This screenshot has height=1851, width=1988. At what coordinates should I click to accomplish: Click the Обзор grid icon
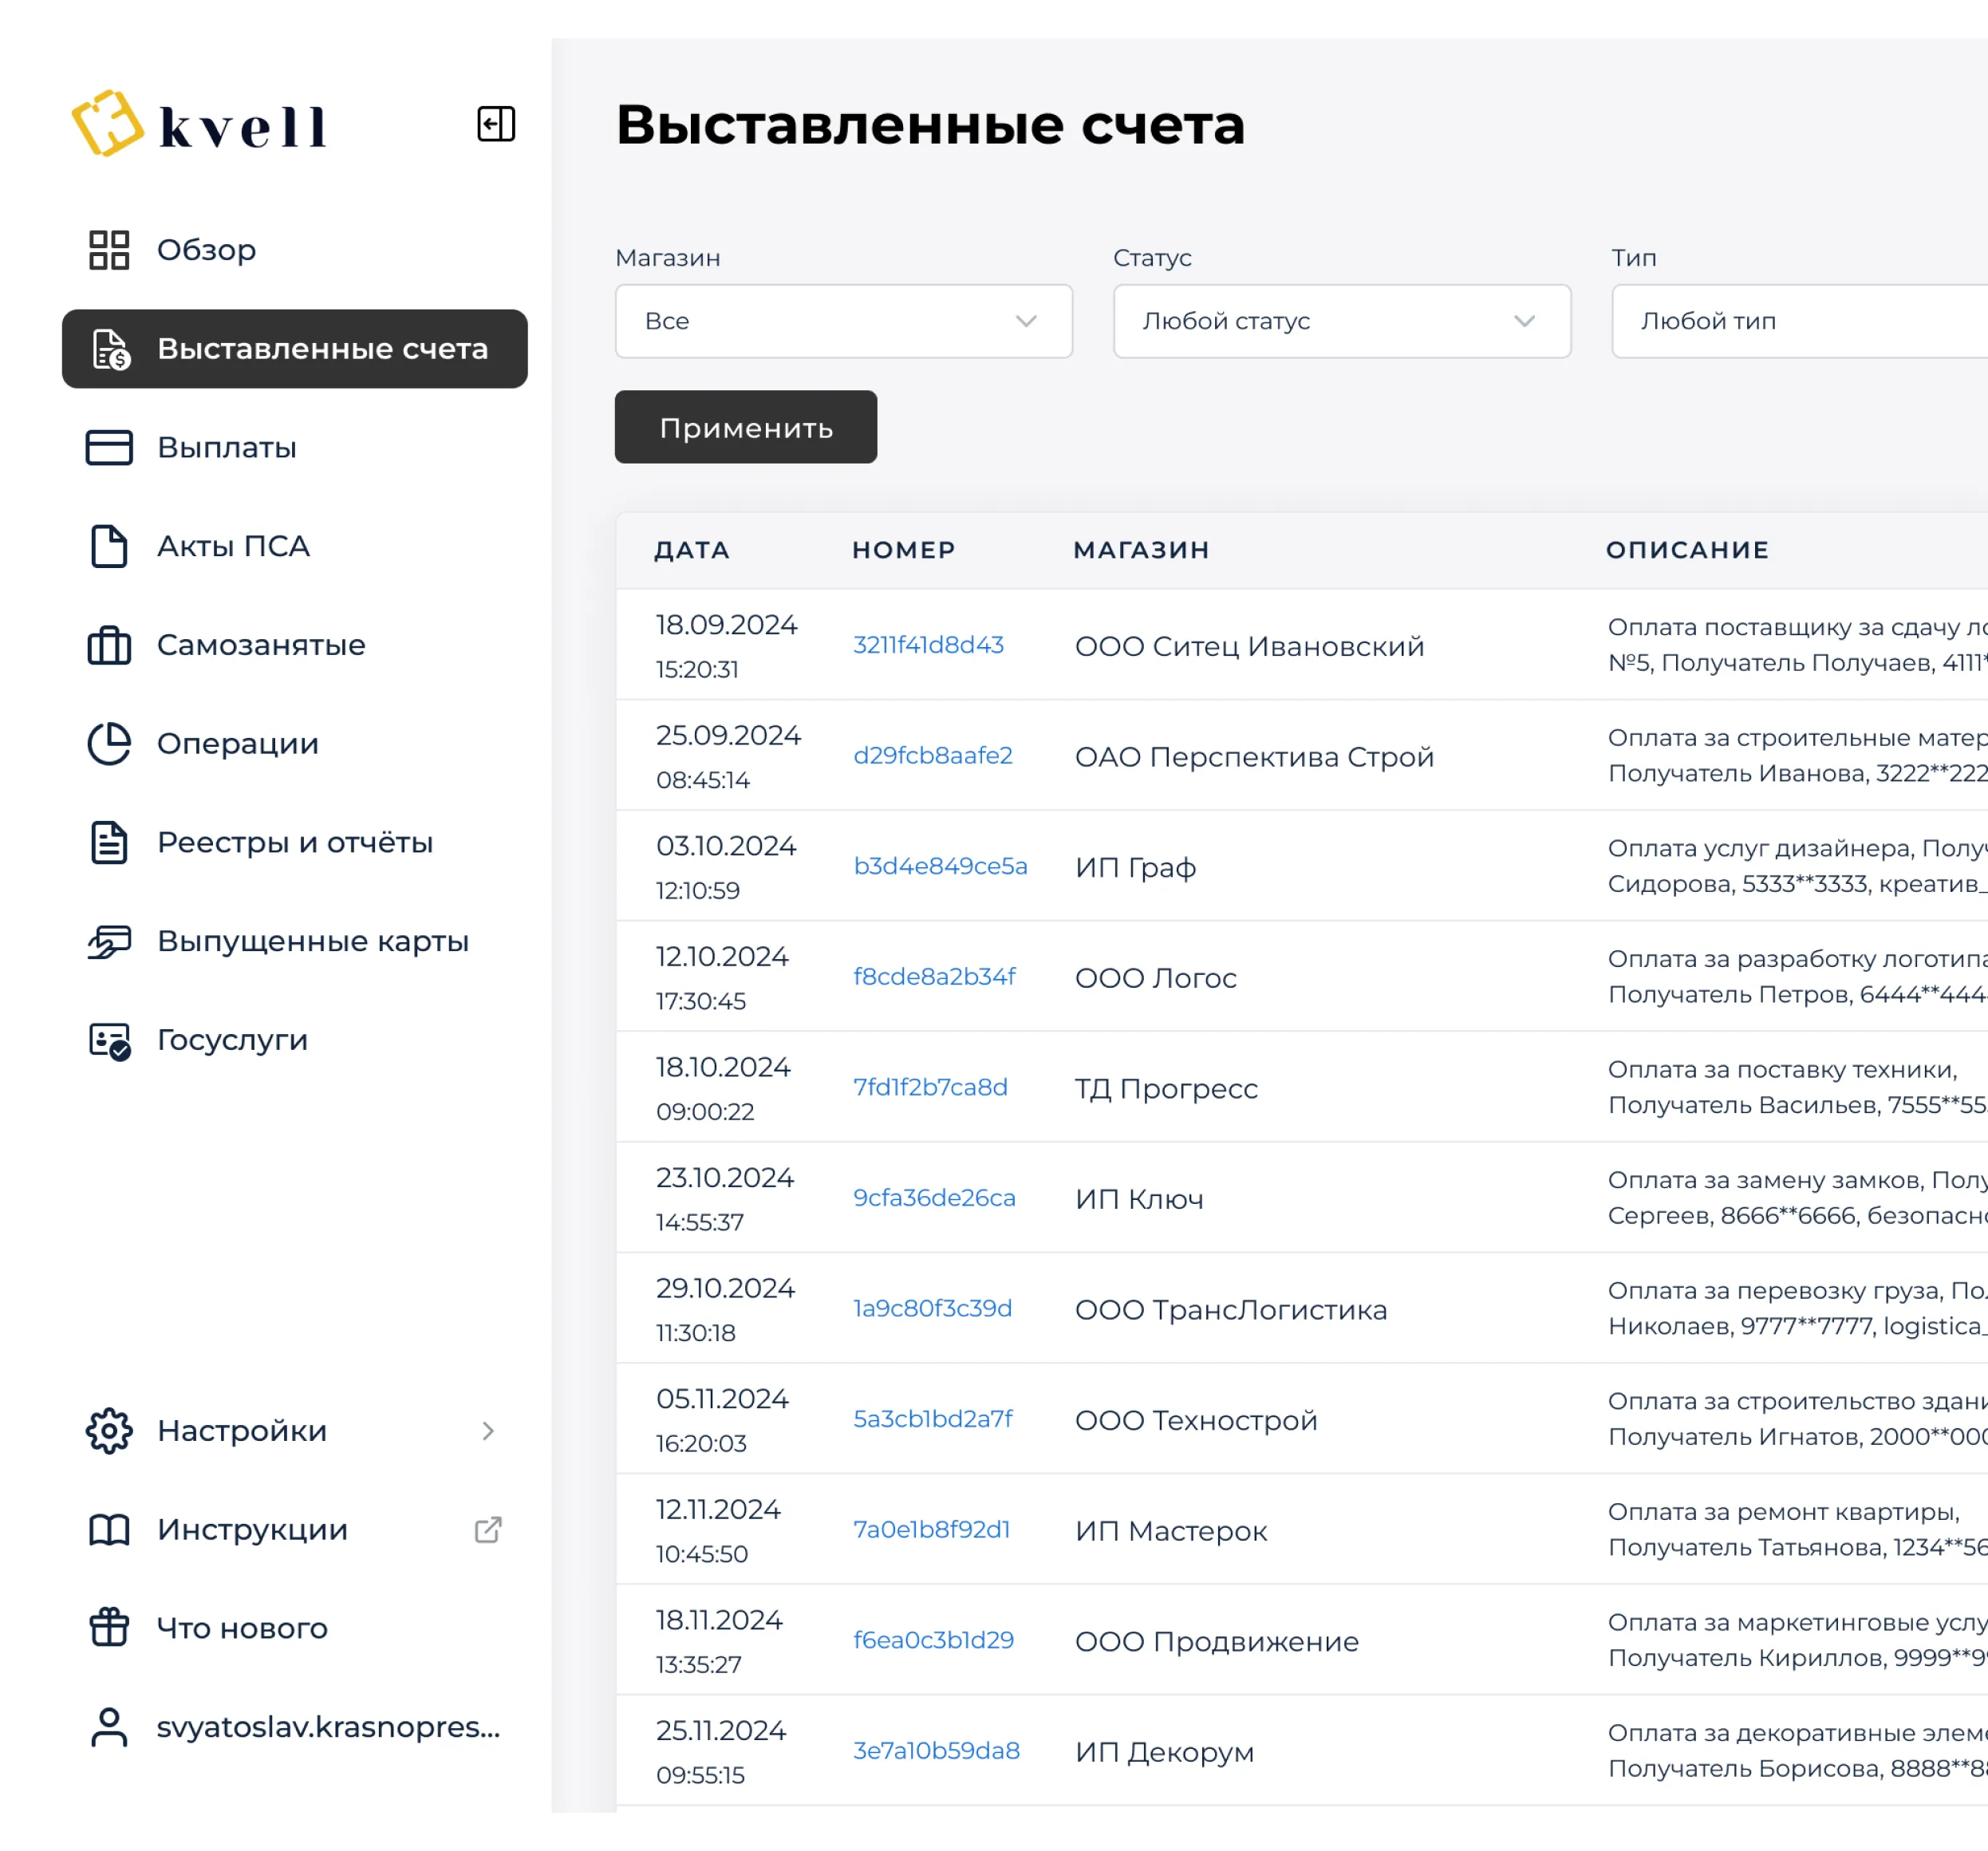(x=109, y=250)
